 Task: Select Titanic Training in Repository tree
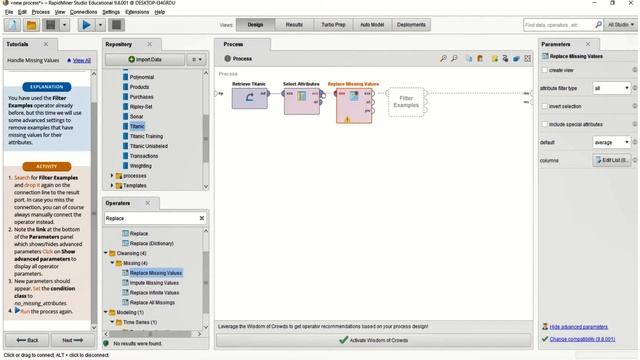pos(146,136)
